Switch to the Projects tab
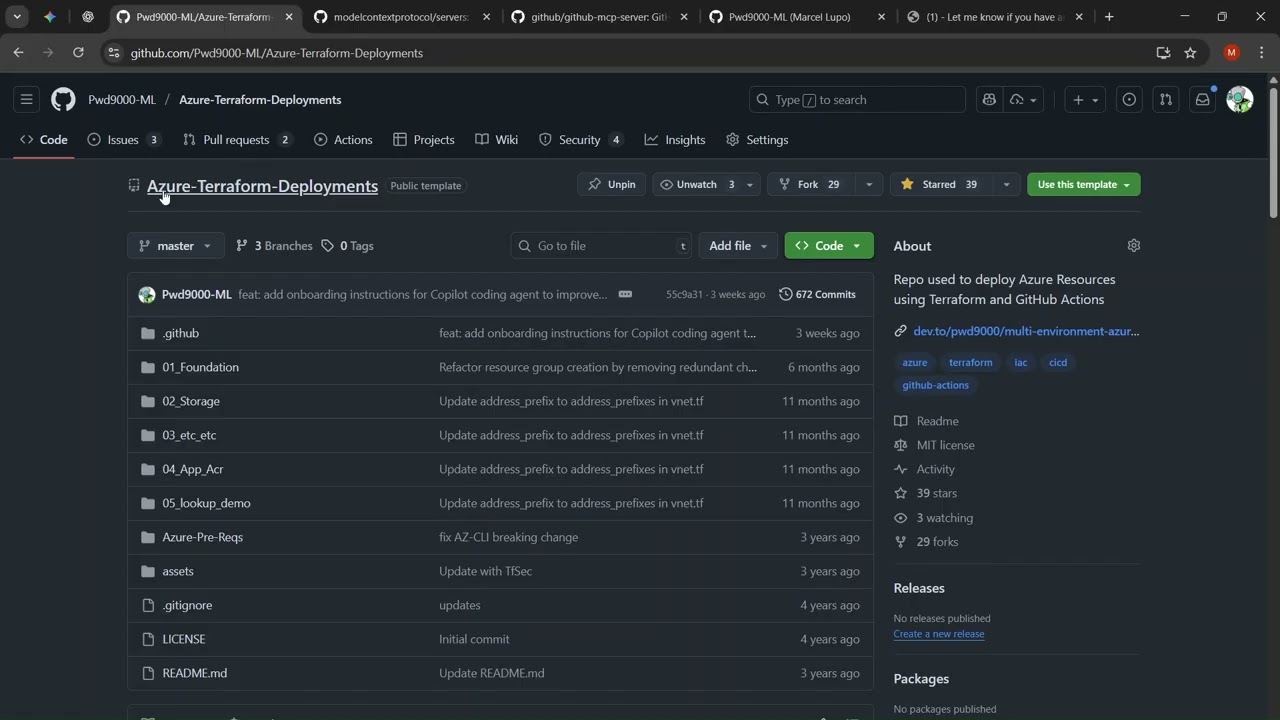Viewport: 1280px width, 720px height. point(424,140)
